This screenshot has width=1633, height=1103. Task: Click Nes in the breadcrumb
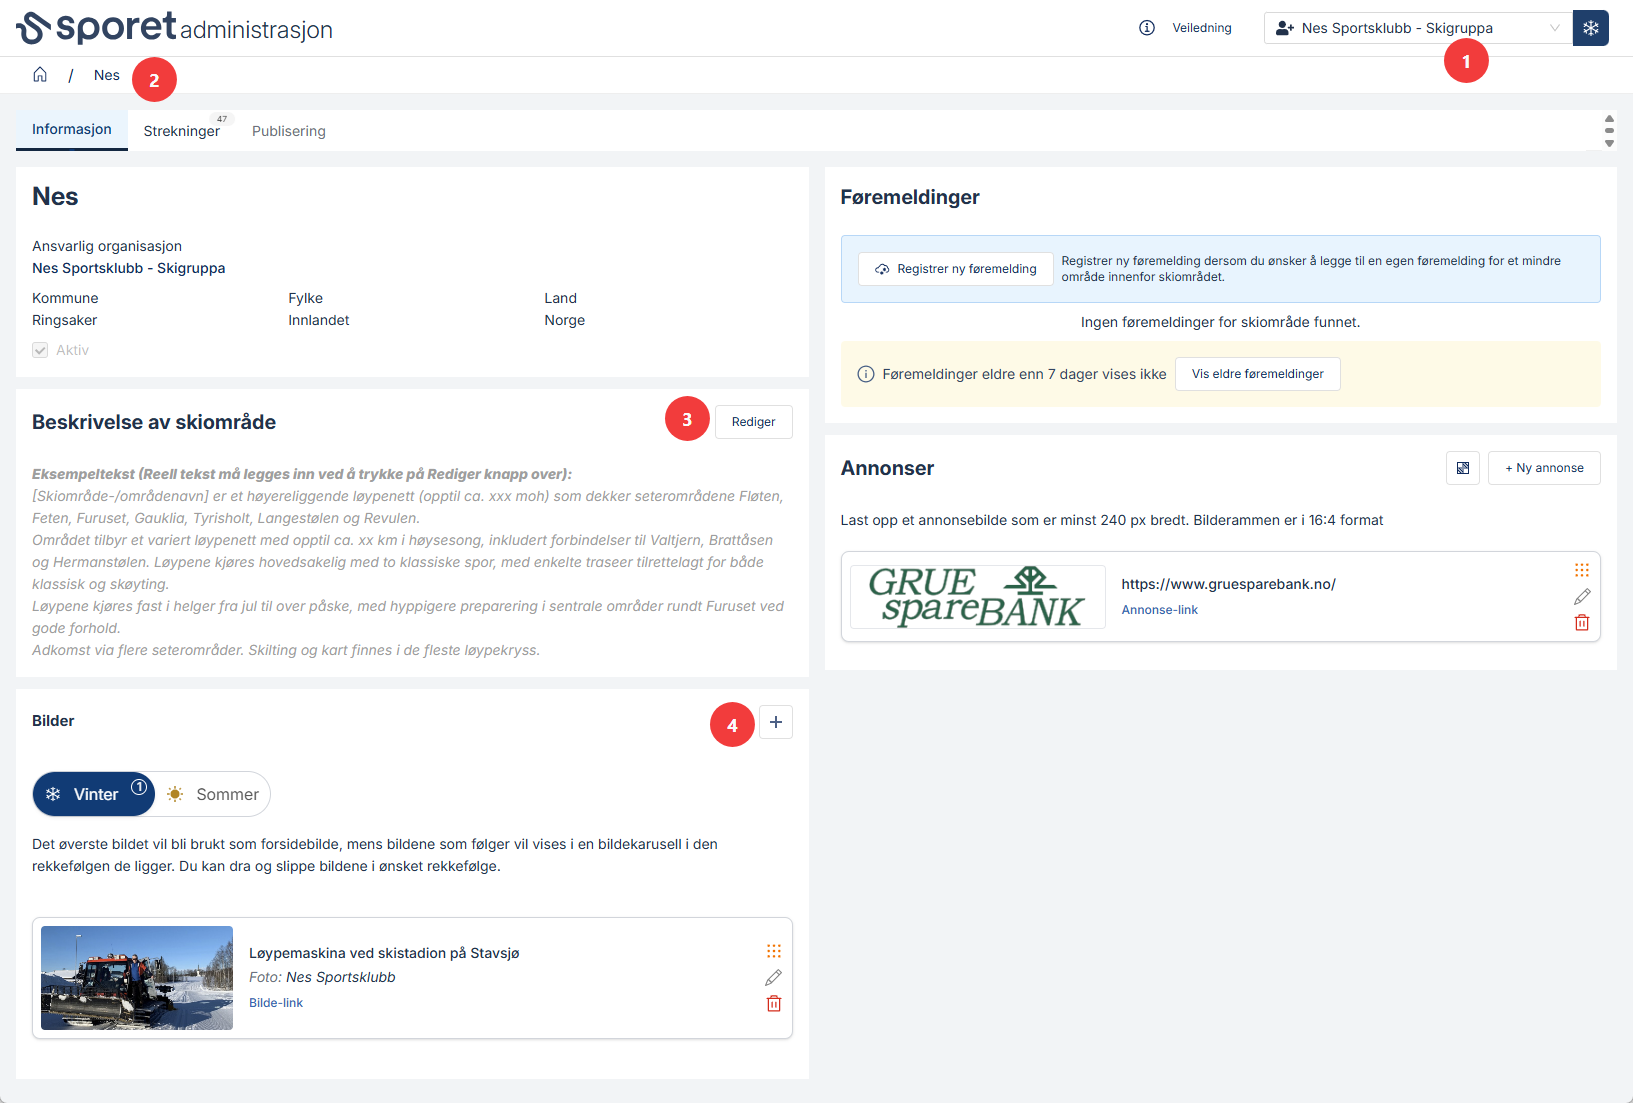[107, 75]
